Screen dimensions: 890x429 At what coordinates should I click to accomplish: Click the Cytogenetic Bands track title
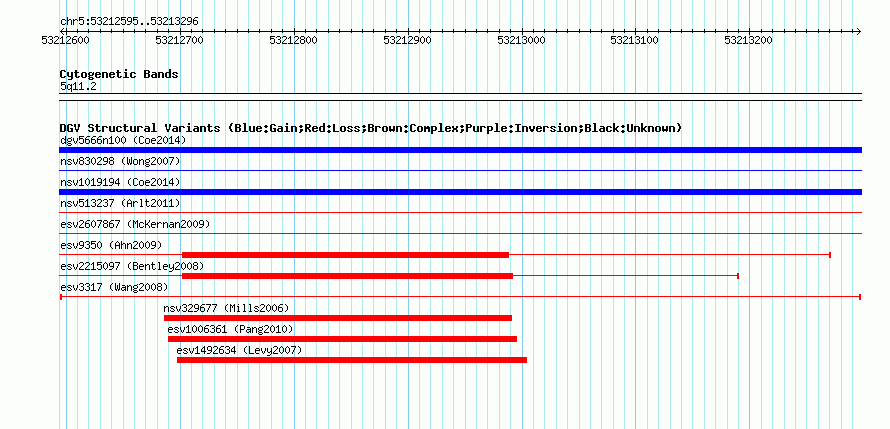click(119, 74)
